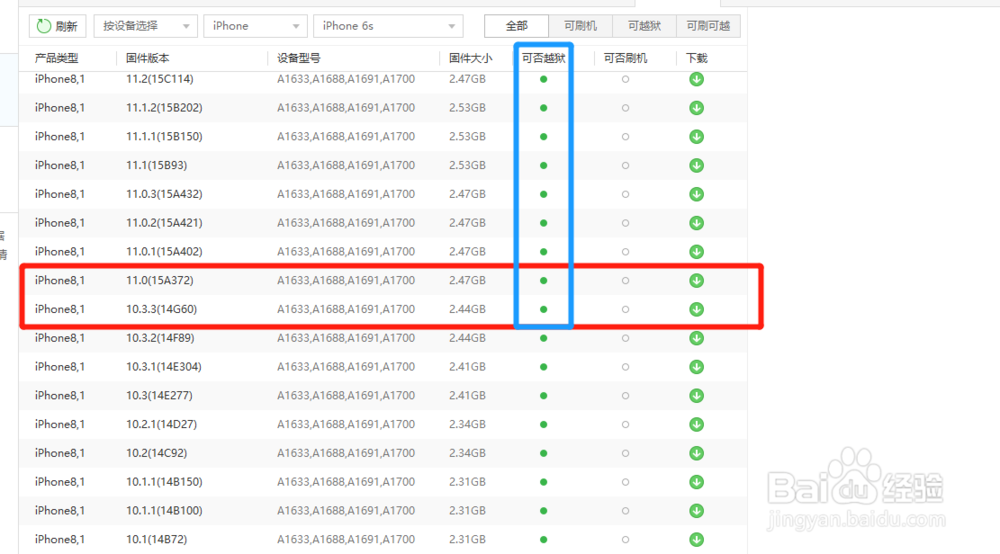Click jailbreak green dot for 10.3.3(14G60)
This screenshot has height=554, width=1000.
[543, 309]
